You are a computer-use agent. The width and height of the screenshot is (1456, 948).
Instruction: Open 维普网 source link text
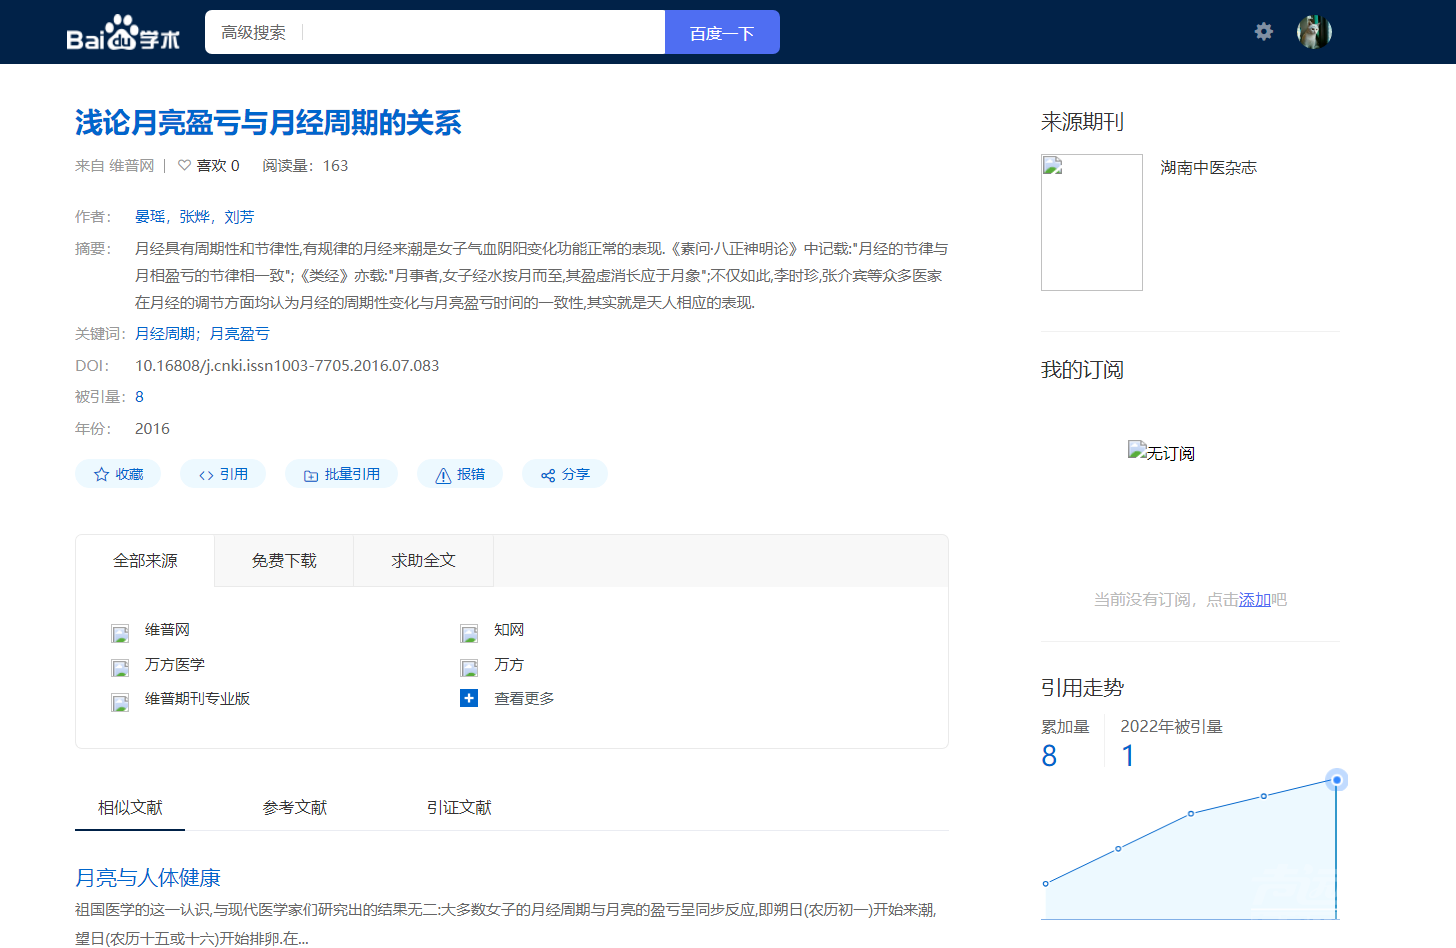[167, 630]
